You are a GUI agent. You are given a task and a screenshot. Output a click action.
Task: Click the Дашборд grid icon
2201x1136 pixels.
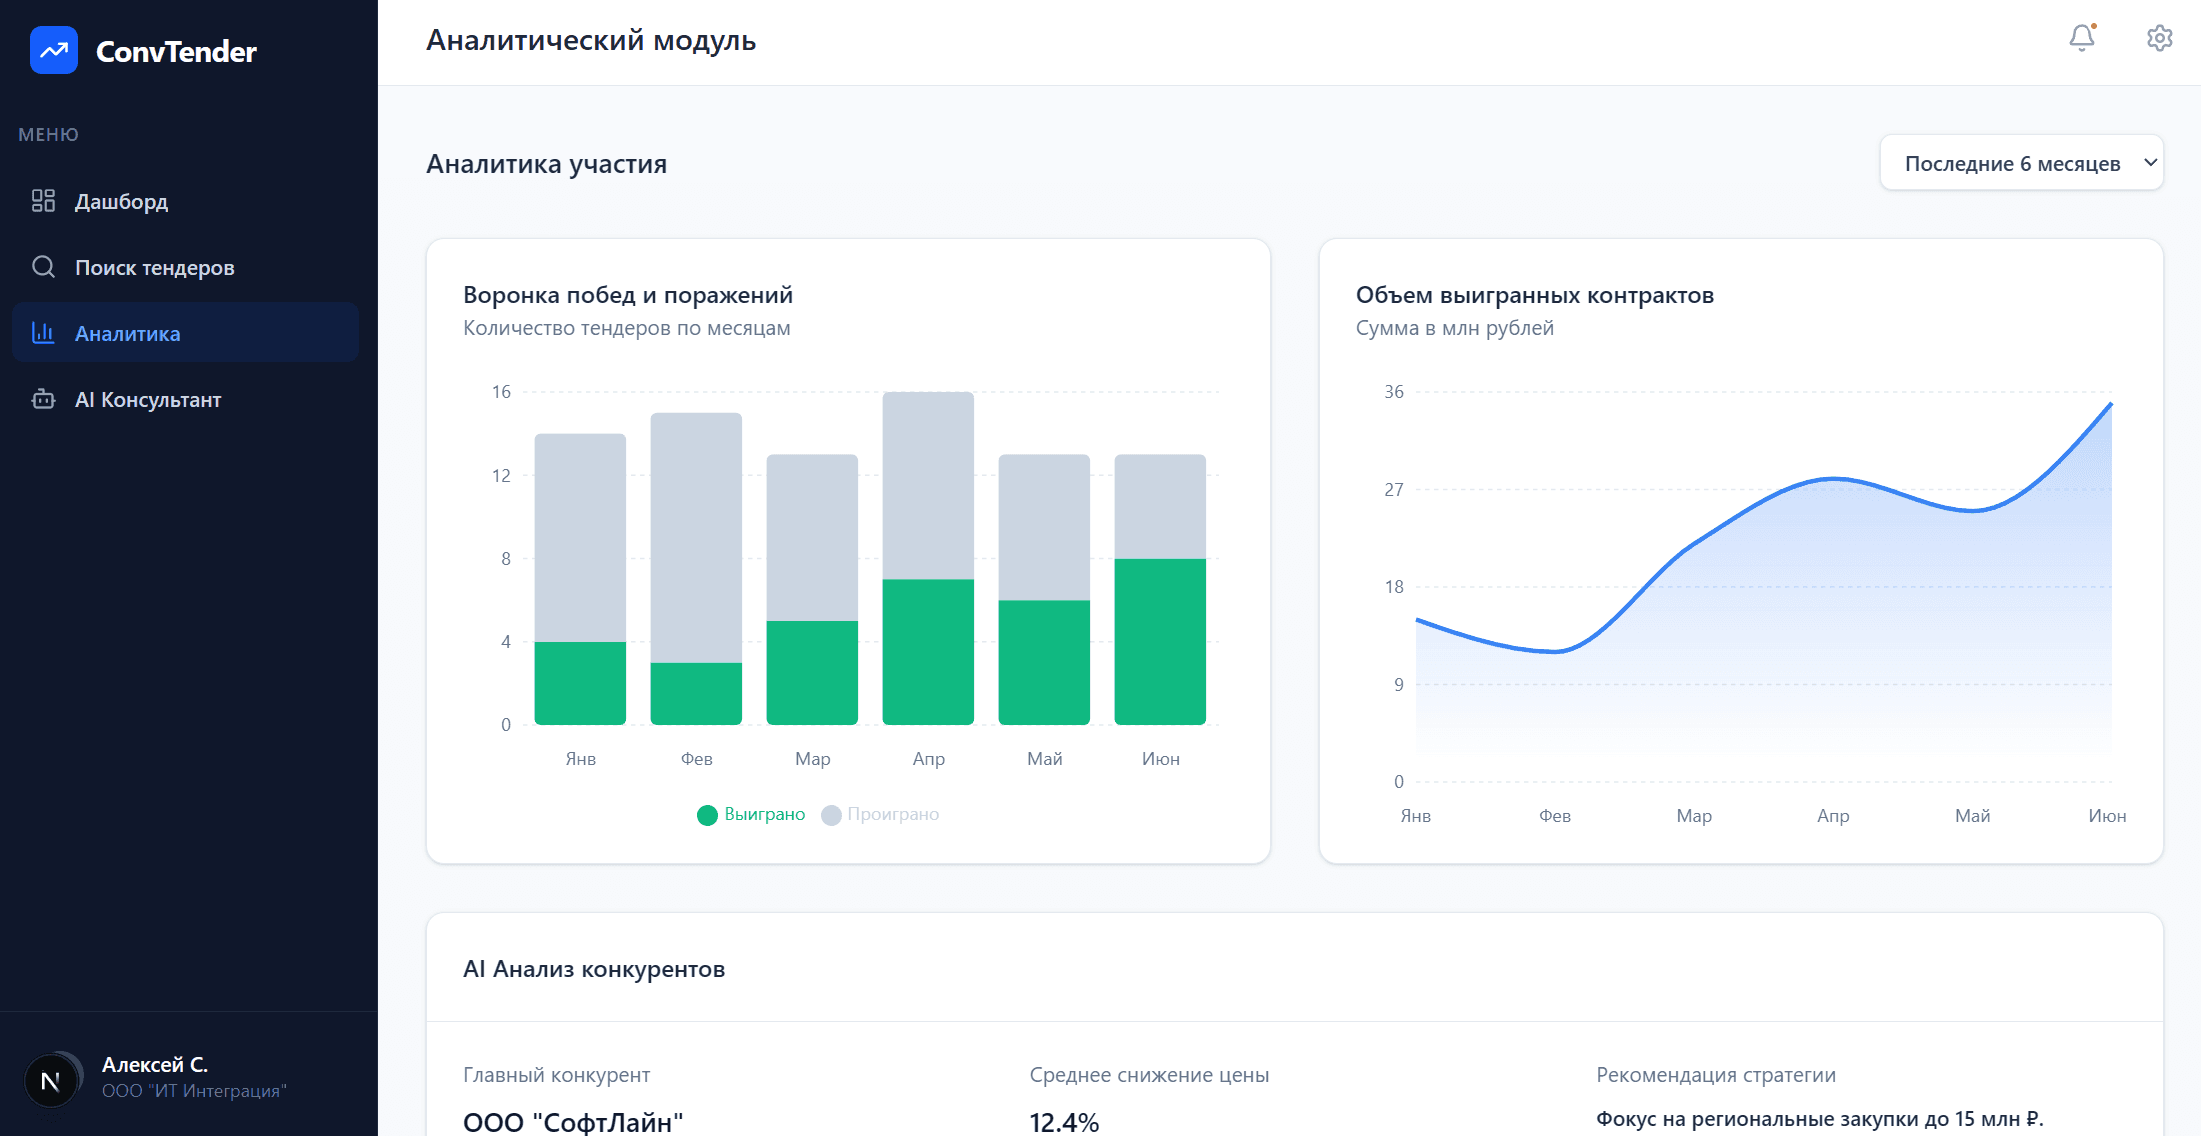(43, 201)
